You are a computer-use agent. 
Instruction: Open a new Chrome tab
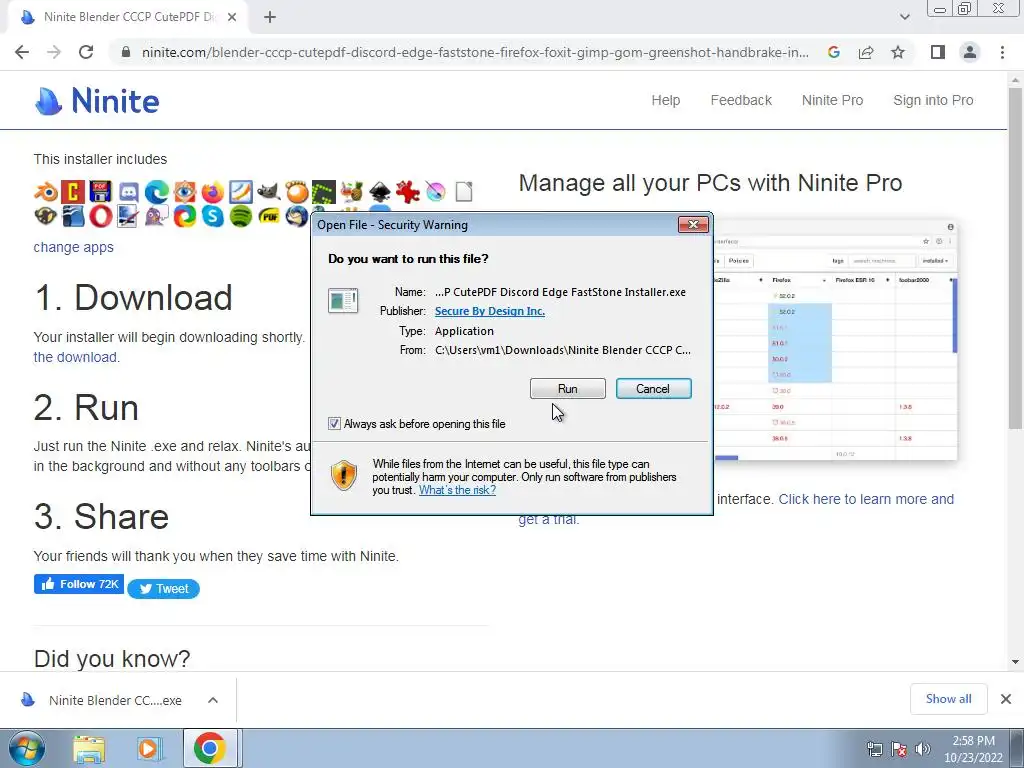coord(270,17)
